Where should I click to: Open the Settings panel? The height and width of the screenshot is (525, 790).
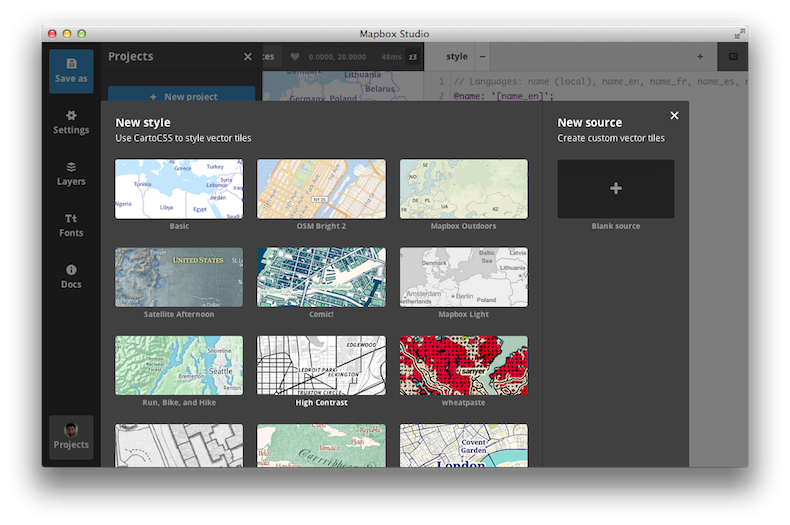71,122
